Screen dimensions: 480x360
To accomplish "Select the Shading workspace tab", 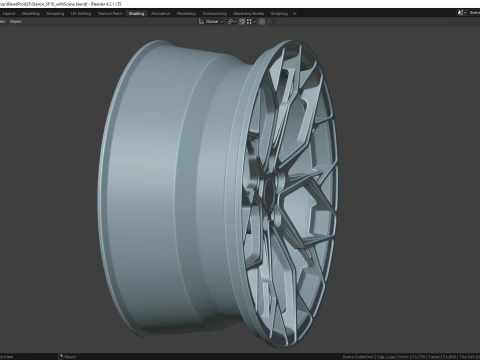I will coord(136,14).
